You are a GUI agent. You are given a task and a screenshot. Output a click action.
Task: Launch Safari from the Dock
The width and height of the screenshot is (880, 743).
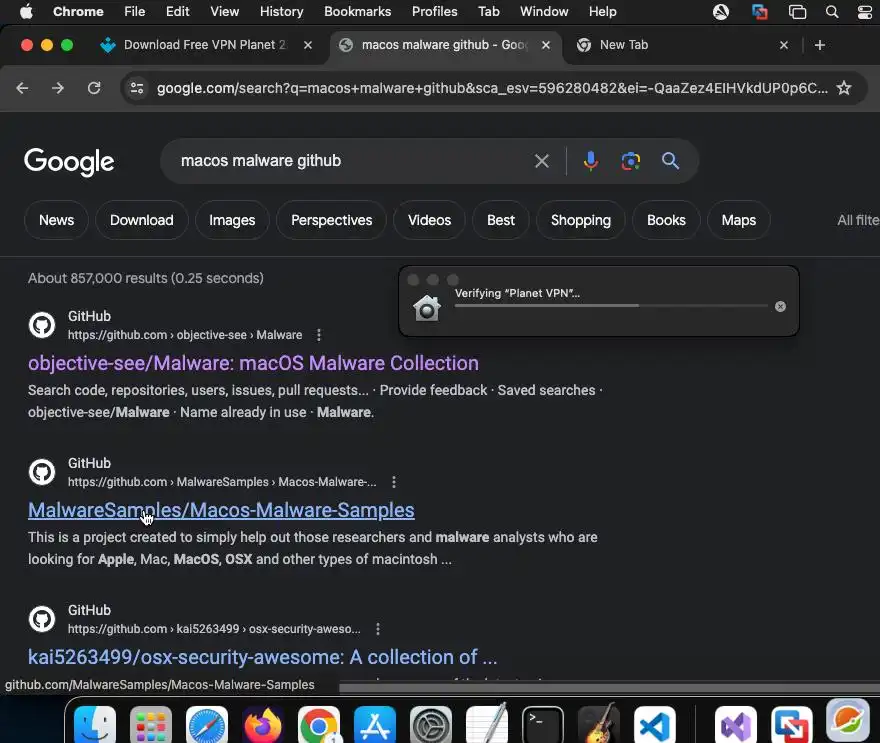point(207,724)
